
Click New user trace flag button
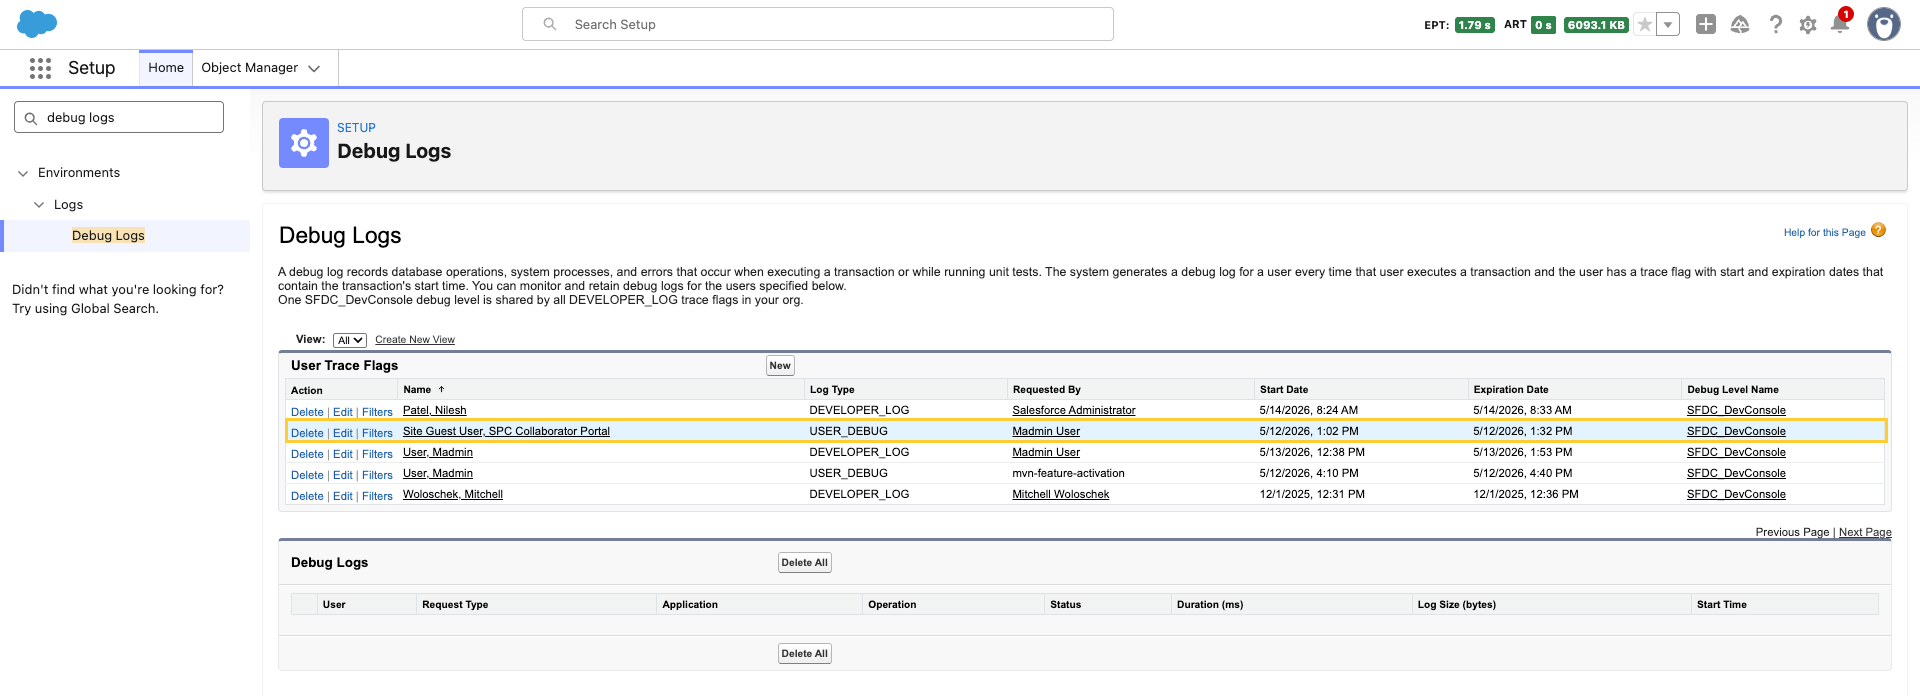(x=780, y=366)
